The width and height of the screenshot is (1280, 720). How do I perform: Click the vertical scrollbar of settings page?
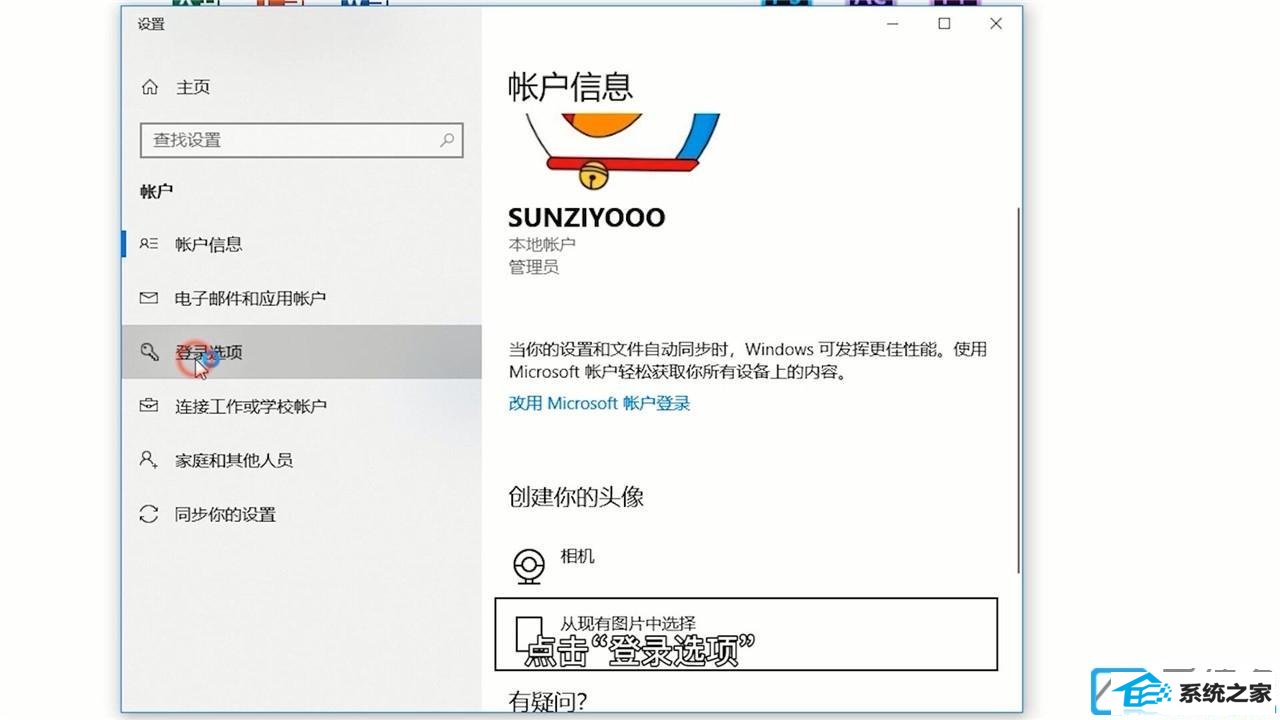[x=1018, y=390]
